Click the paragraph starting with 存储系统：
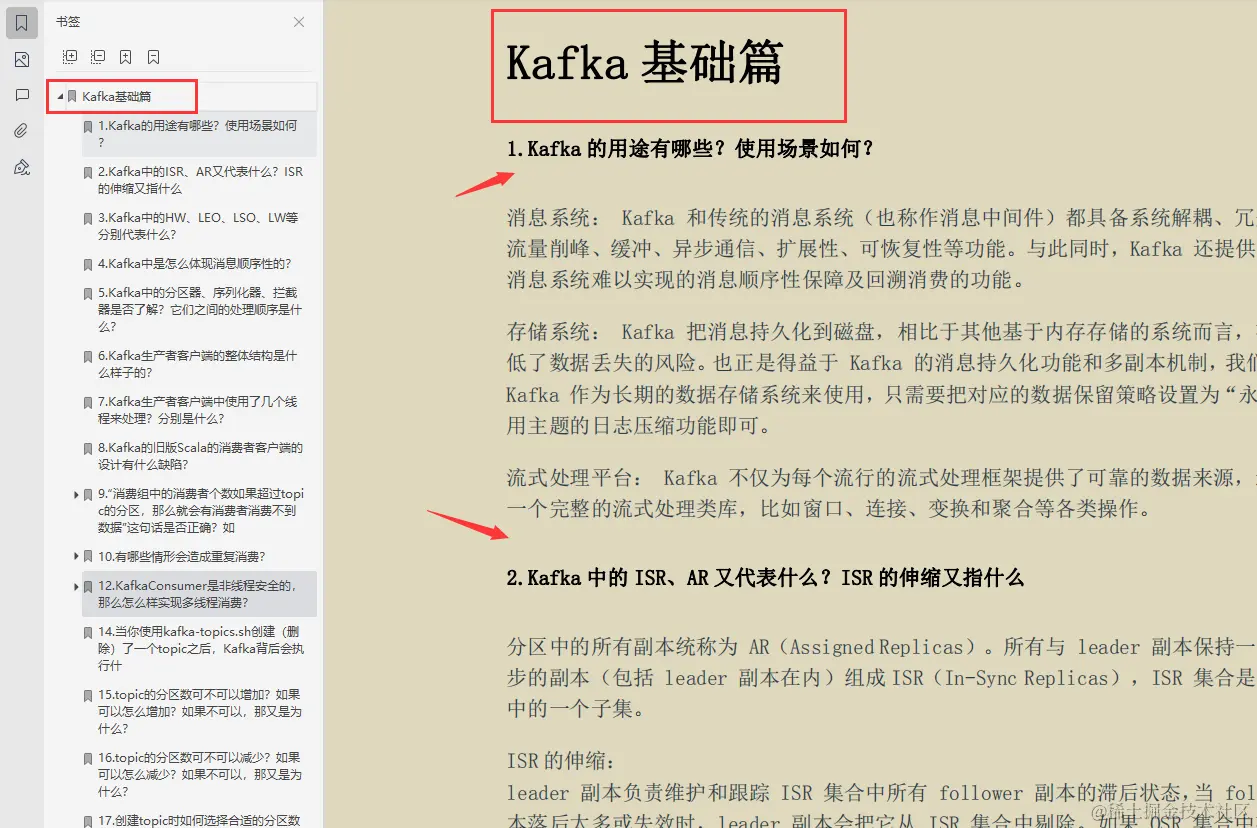Screen dimensions: 1257x828 tap(882, 378)
